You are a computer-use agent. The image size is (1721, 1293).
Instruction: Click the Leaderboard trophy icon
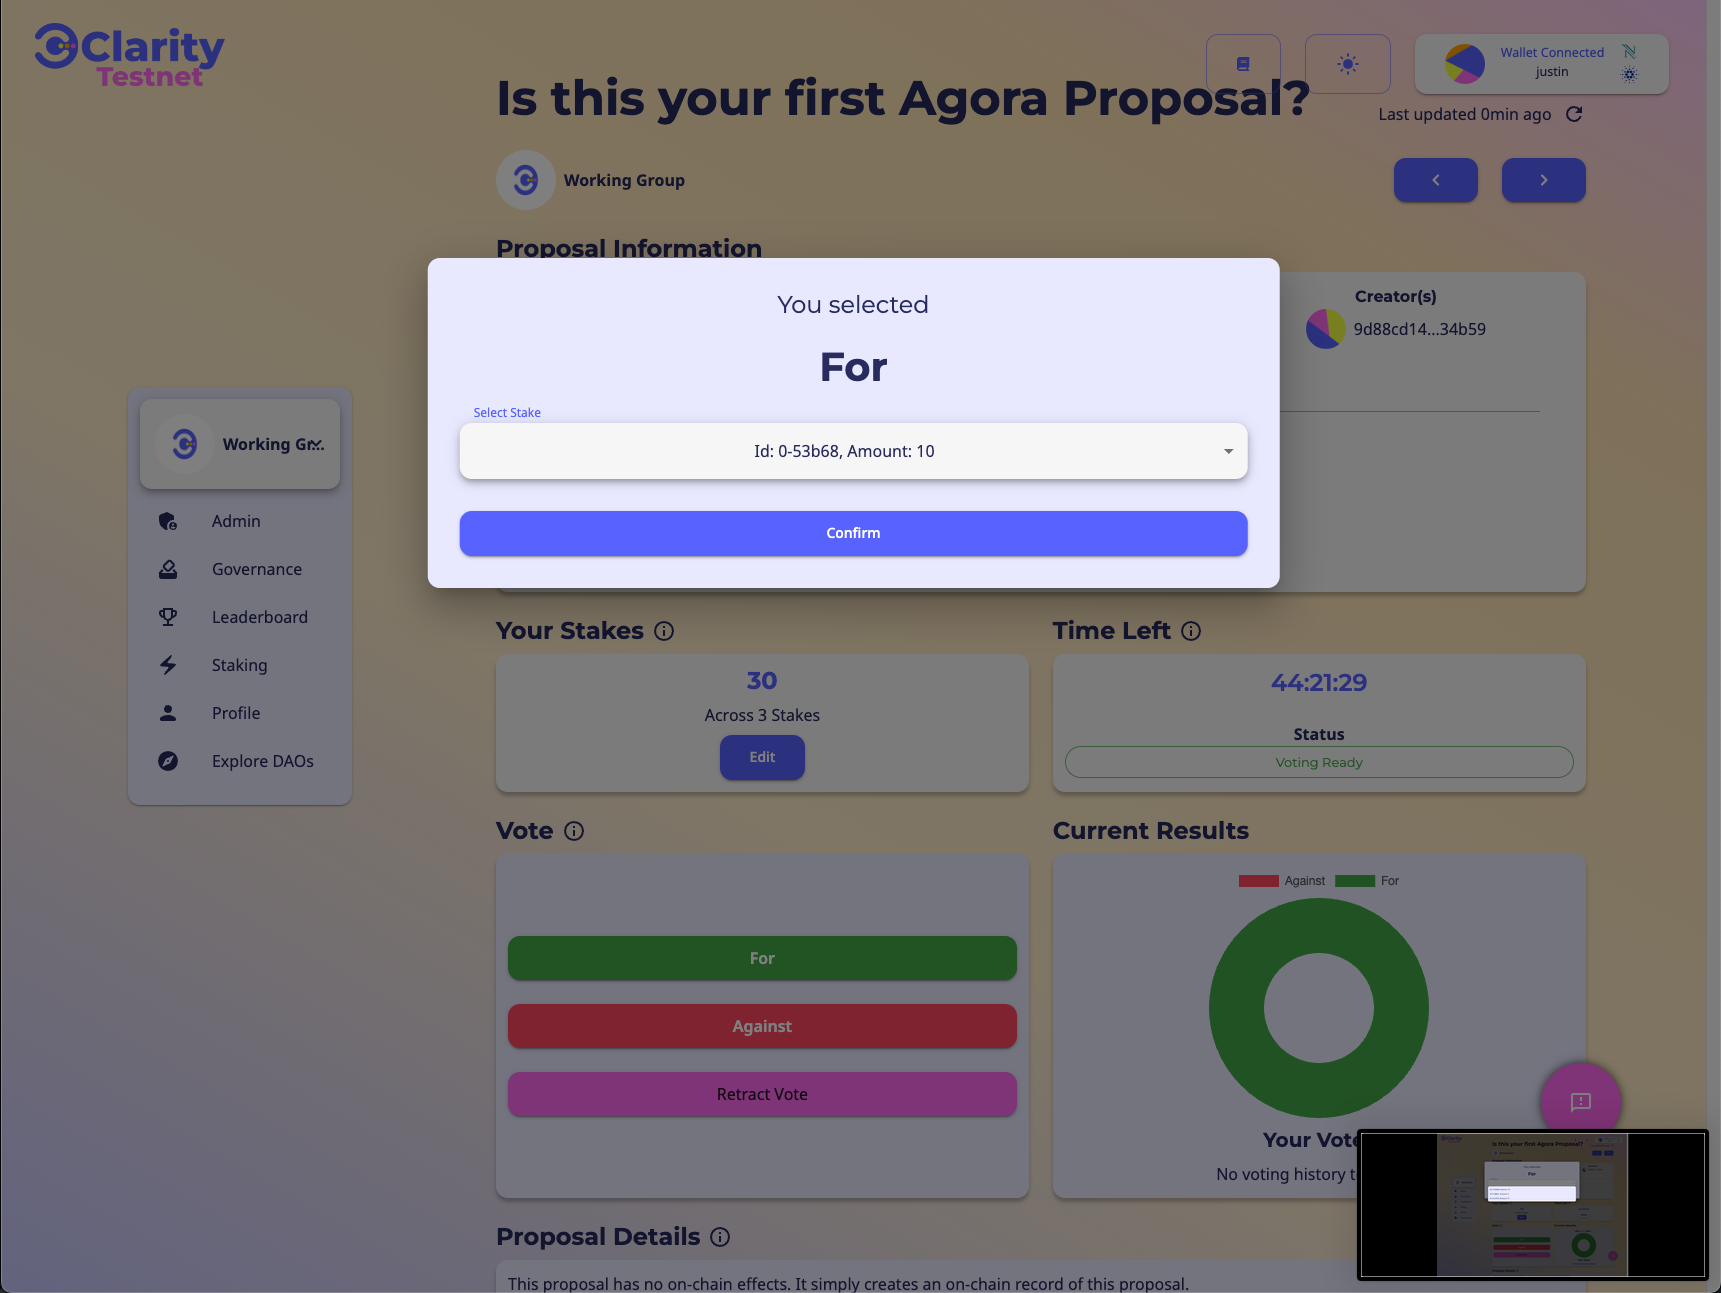tap(168, 617)
